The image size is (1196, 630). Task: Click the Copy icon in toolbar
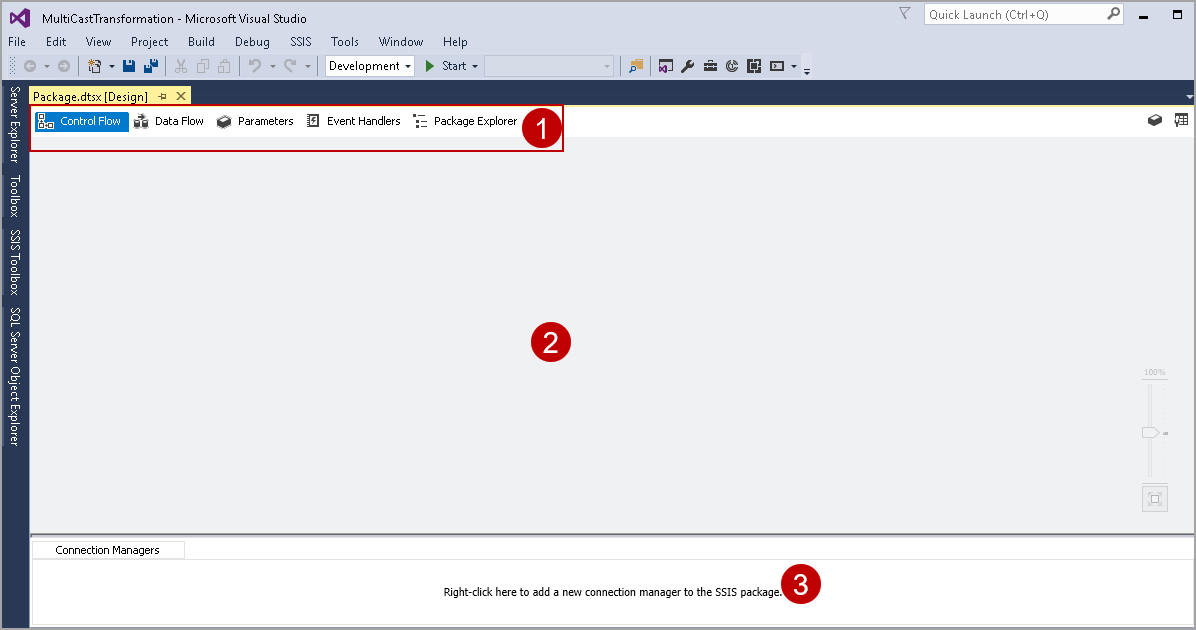[x=203, y=66]
